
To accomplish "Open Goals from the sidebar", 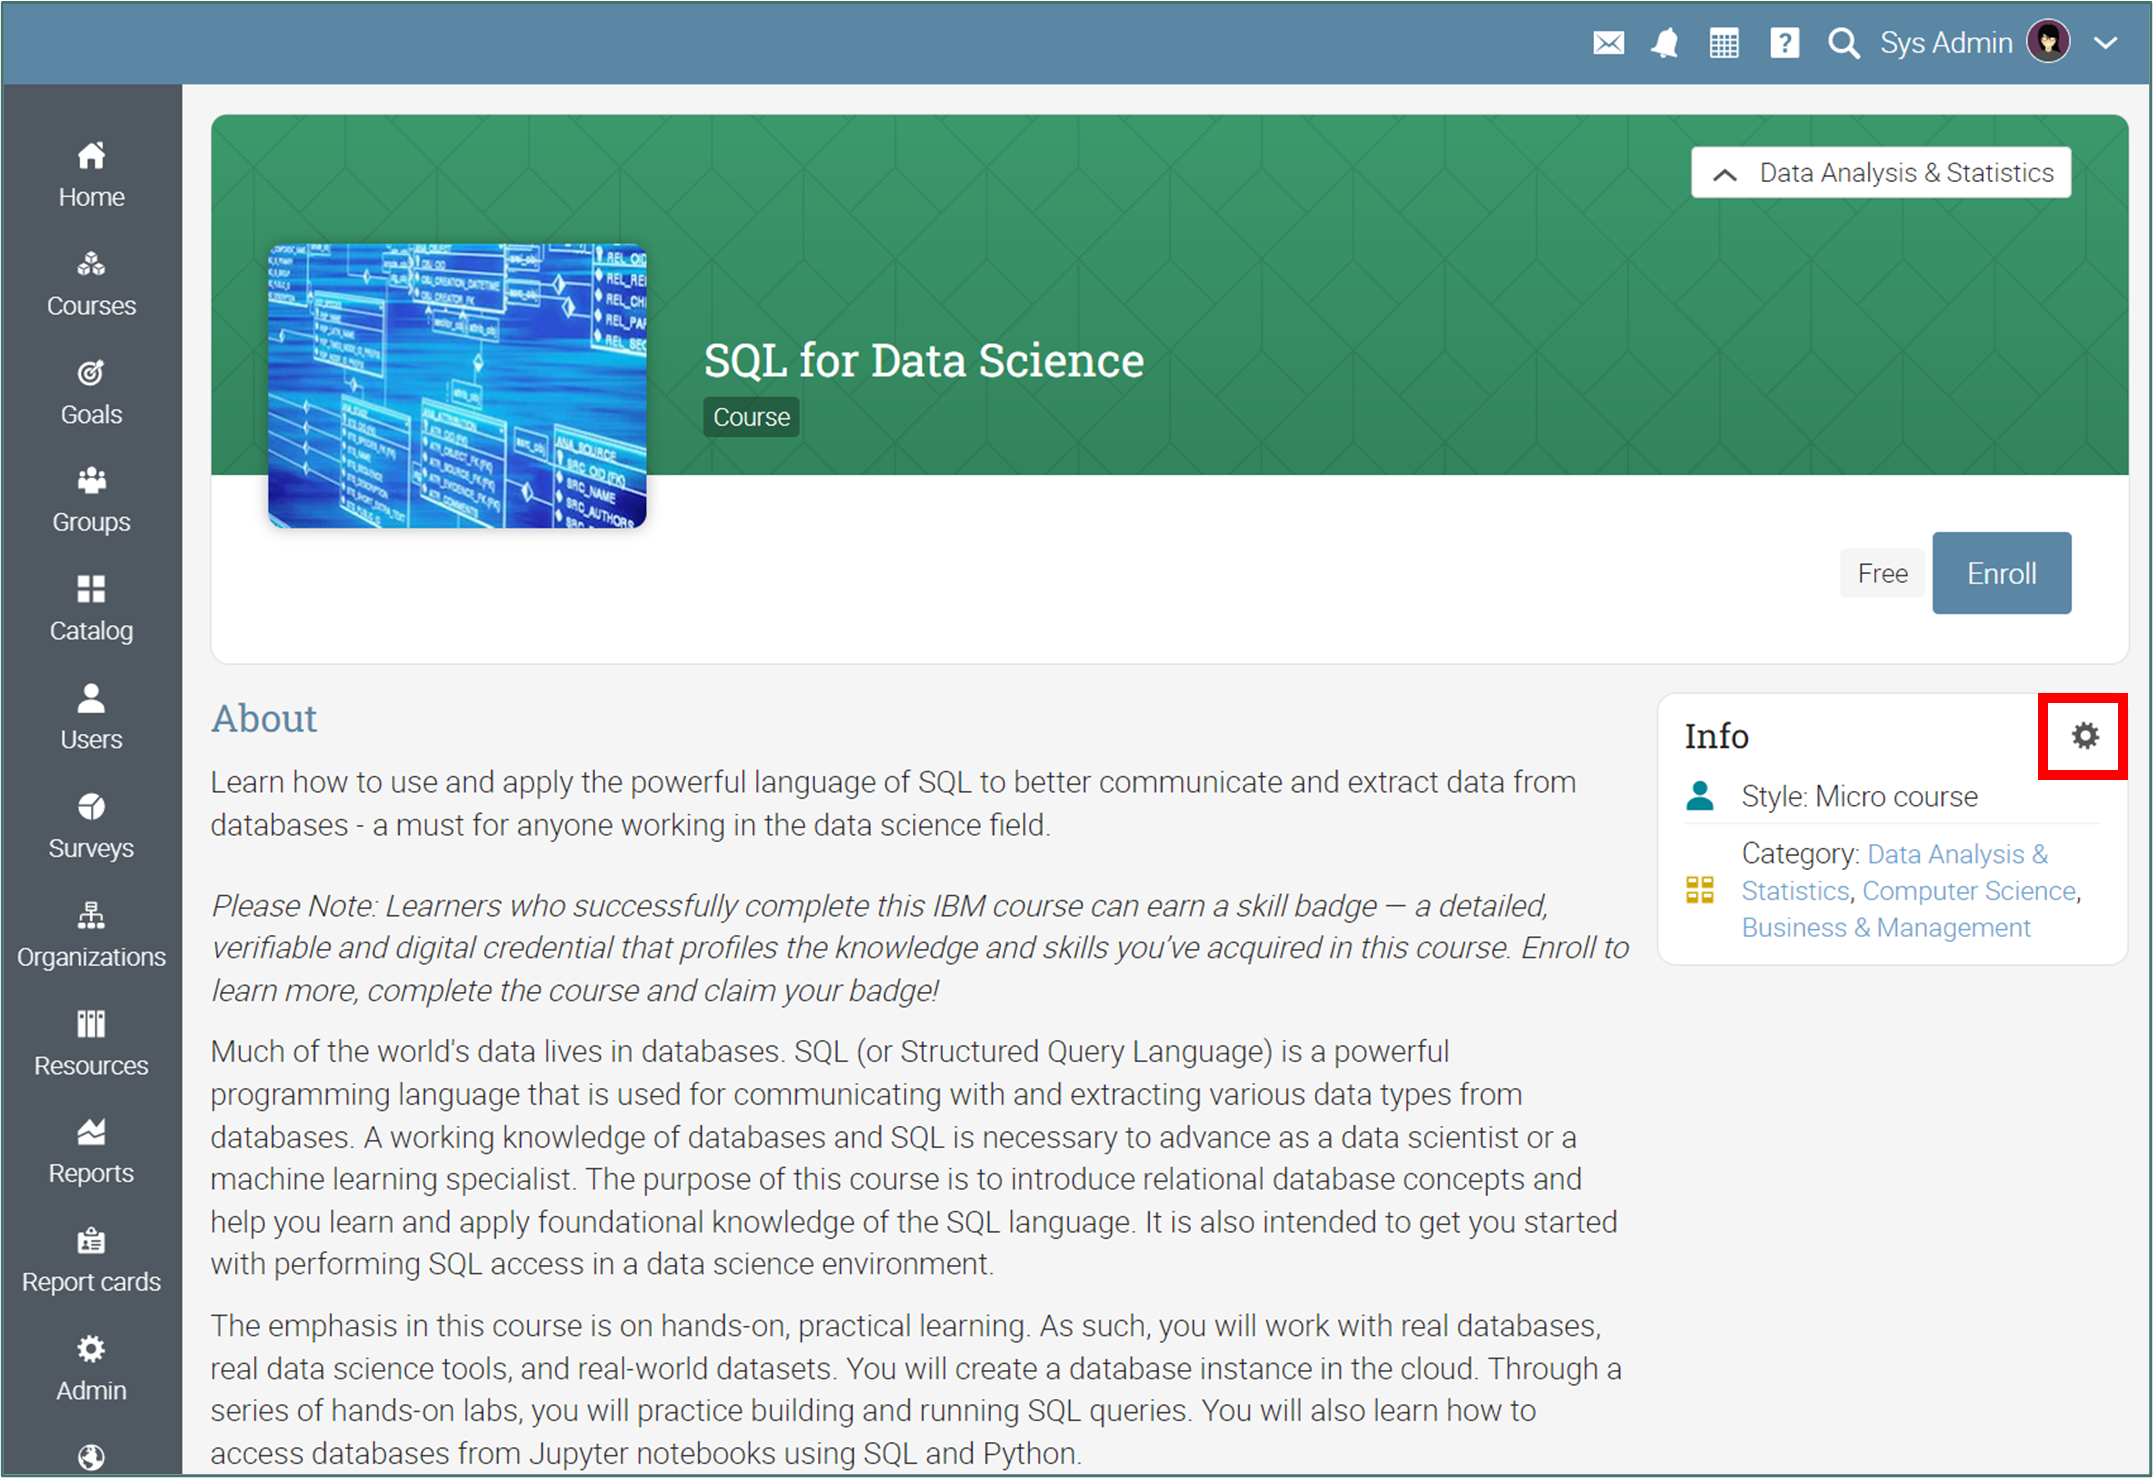I will point(91,392).
